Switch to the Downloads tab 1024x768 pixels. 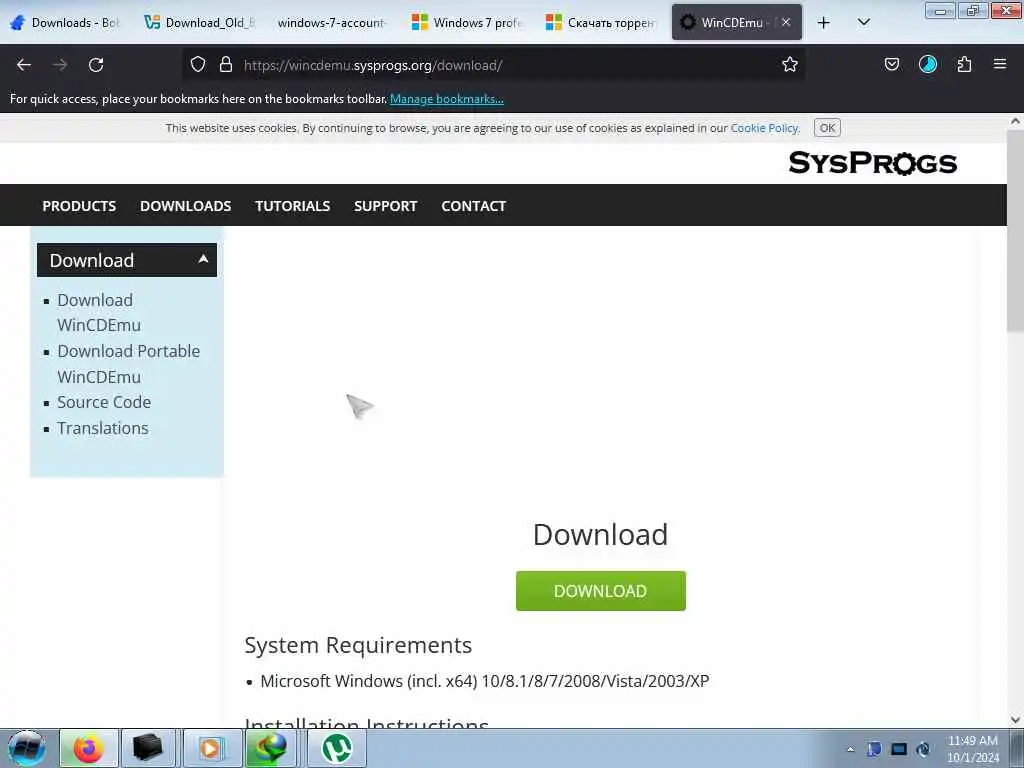click(x=67, y=23)
